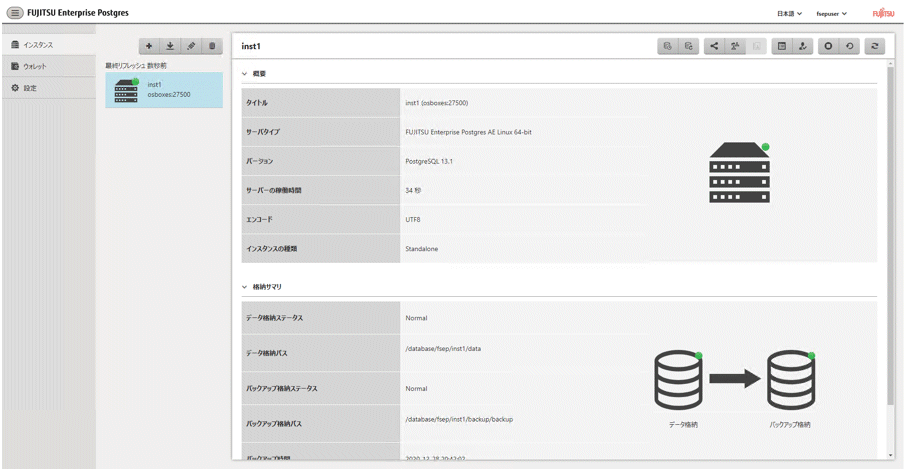904x471 pixels.
Task: Click the 最終リフレッシュ 数秒前 text
Action: [x=135, y=66]
